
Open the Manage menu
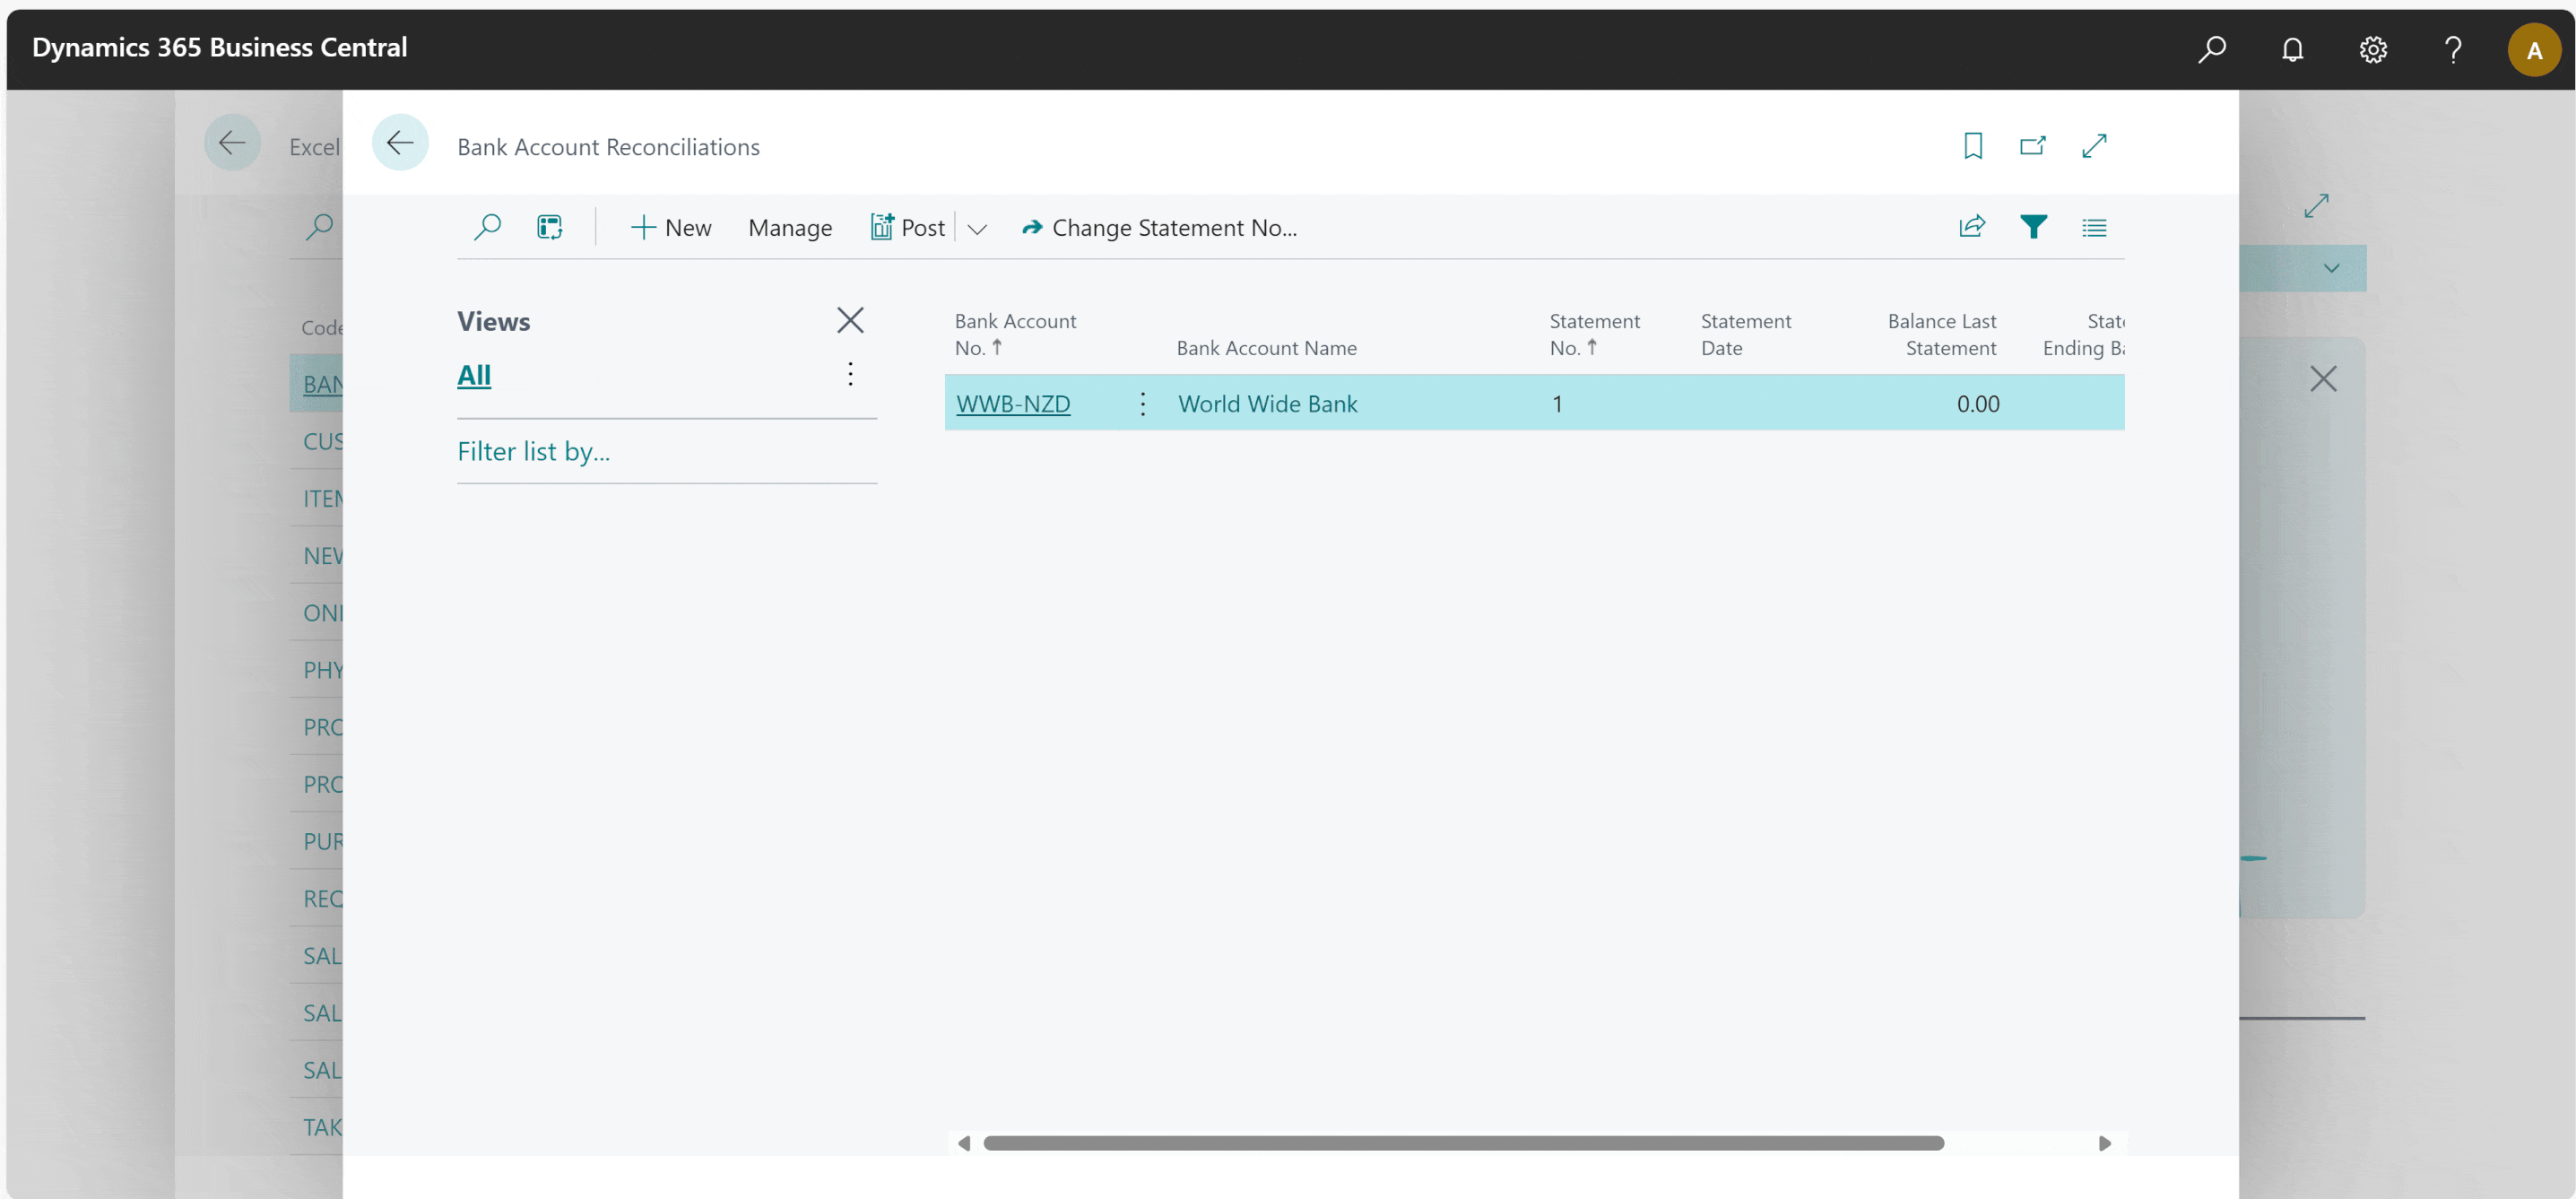789,228
